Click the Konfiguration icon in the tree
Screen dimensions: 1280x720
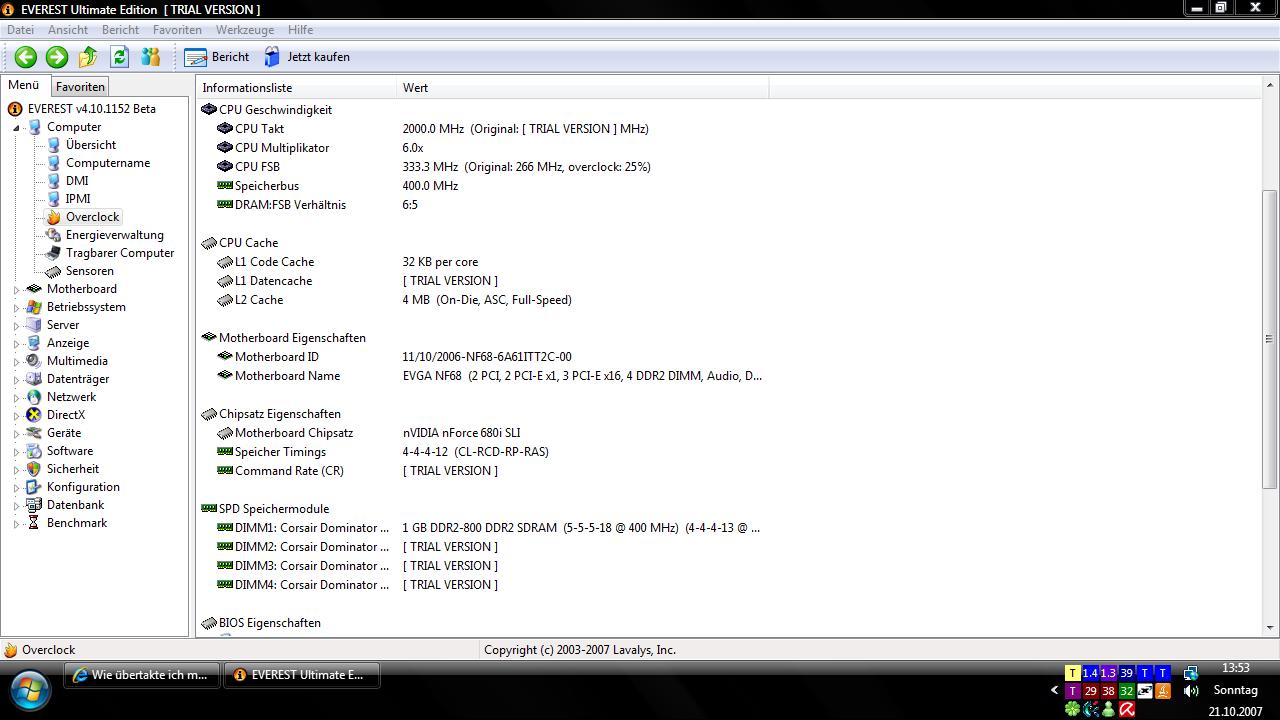[x=34, y=487]
